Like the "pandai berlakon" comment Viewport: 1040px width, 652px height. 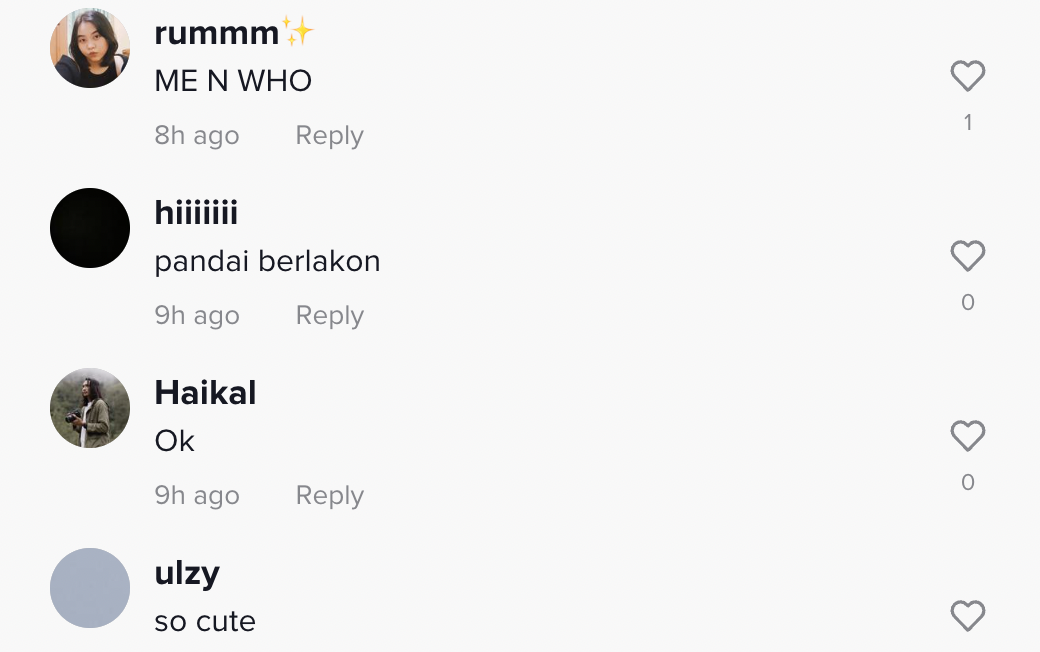pos(967,257)
